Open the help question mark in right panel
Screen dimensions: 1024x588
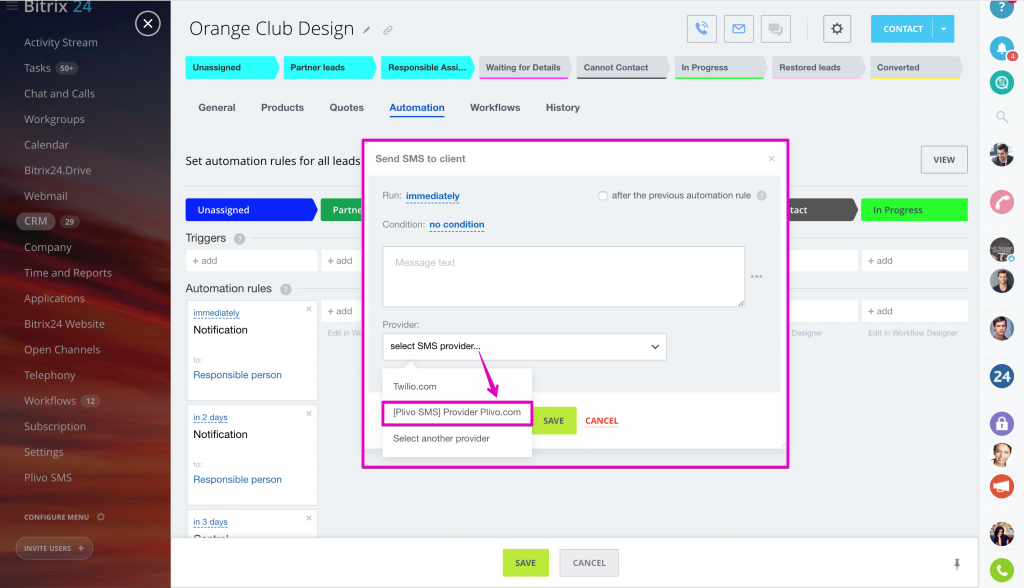click(1001, 7)
